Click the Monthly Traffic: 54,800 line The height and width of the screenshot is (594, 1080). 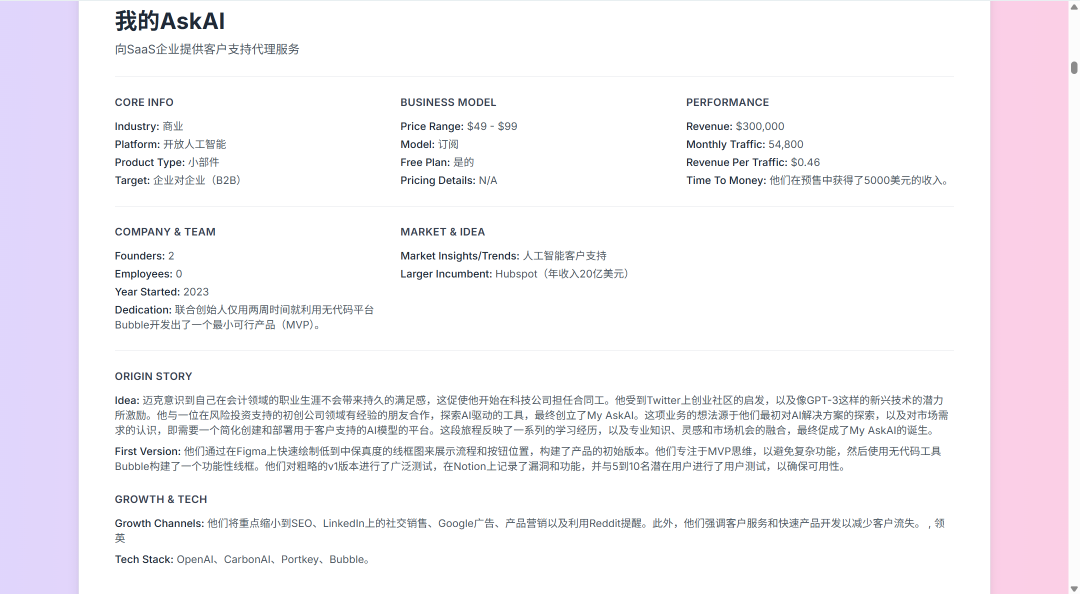pos(745,144)
